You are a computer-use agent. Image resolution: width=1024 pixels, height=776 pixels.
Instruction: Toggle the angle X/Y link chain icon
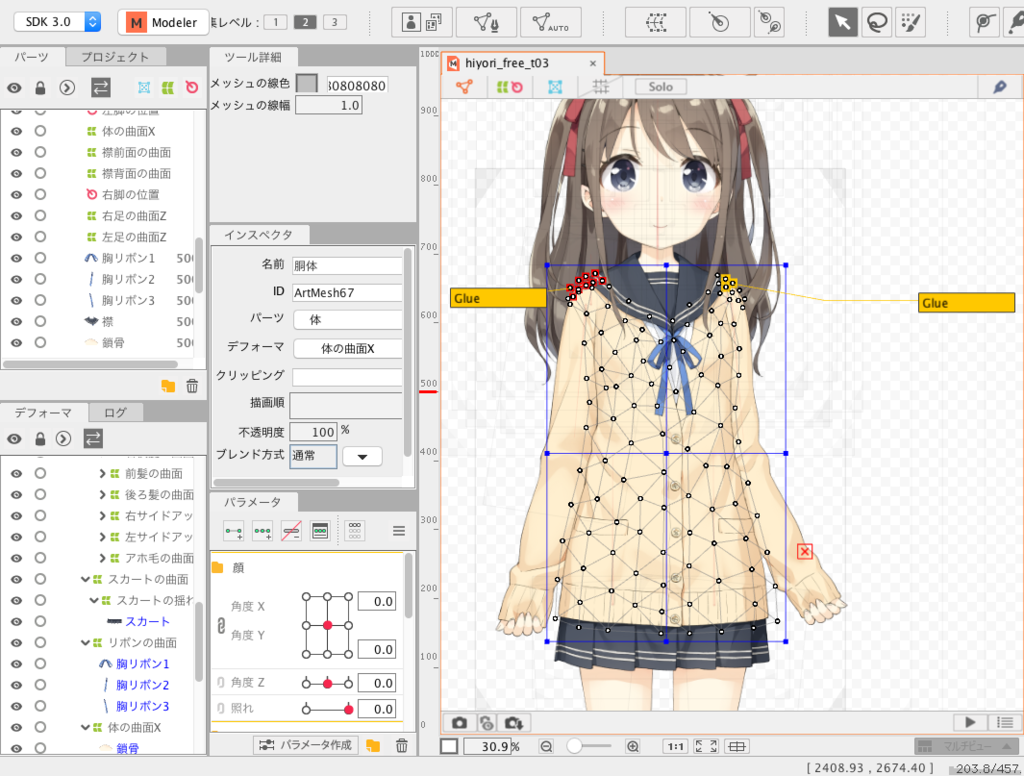(221, 626)
